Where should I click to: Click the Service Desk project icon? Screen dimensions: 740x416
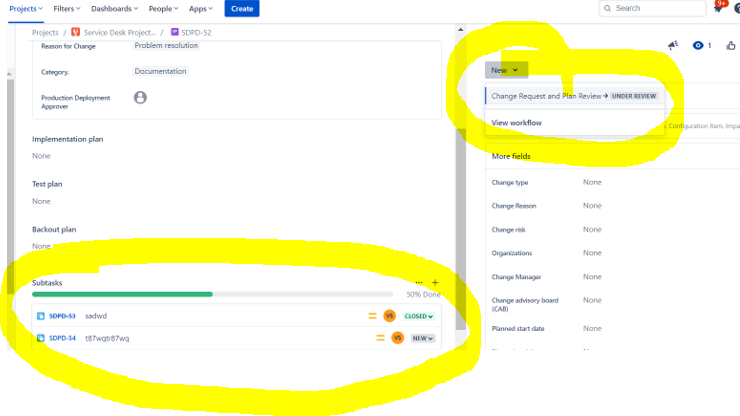76,32
